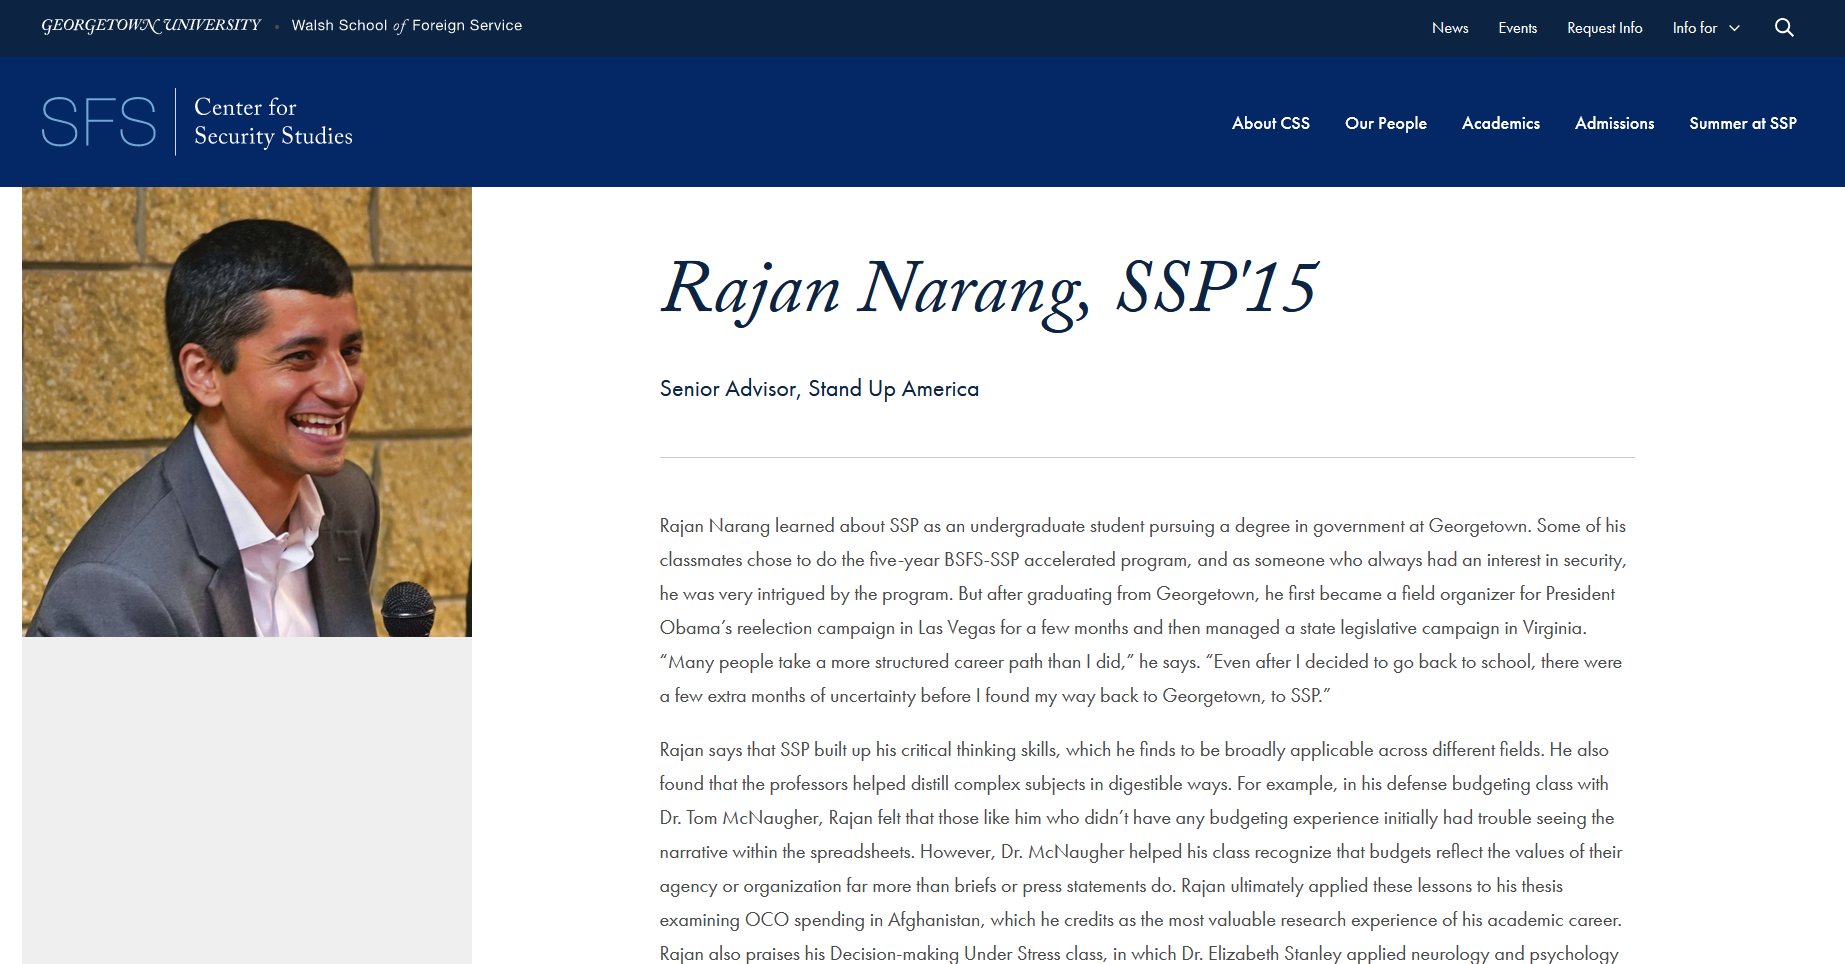
Task: Open the Events link
Action: (x=1517, y=28)
